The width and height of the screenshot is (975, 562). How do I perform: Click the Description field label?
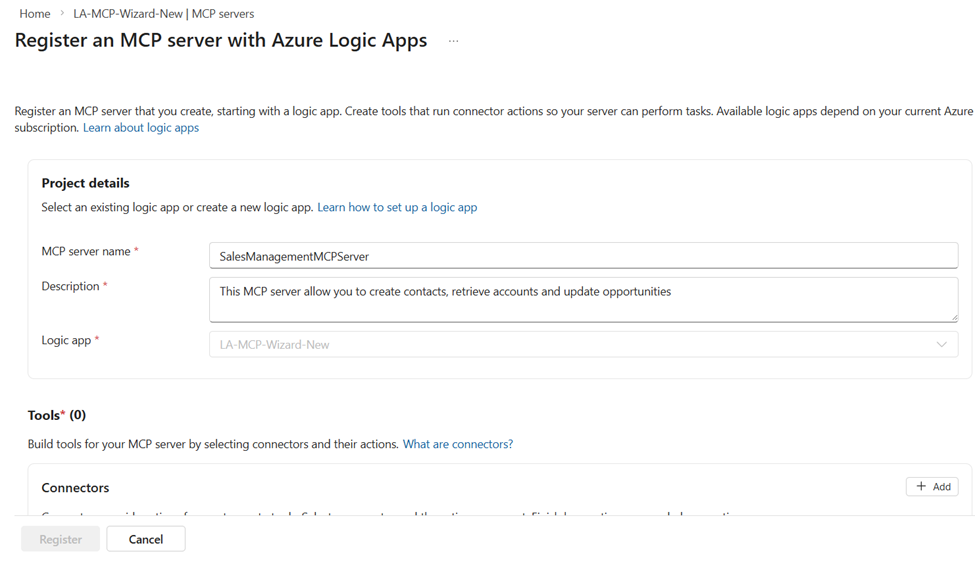pos(70,286)
